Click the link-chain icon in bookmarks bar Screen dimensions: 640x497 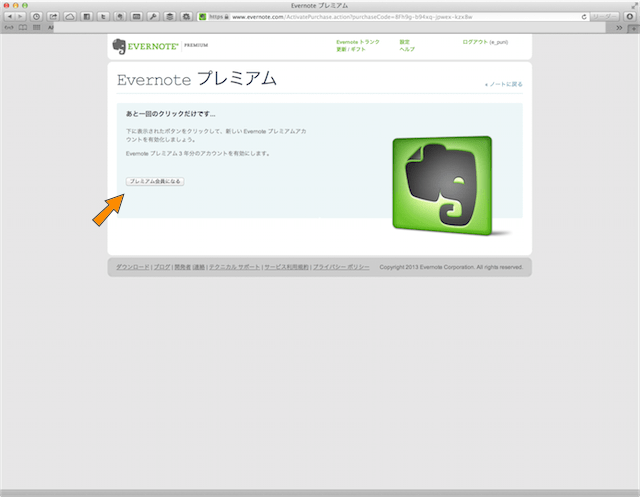[x=9, y=28]
